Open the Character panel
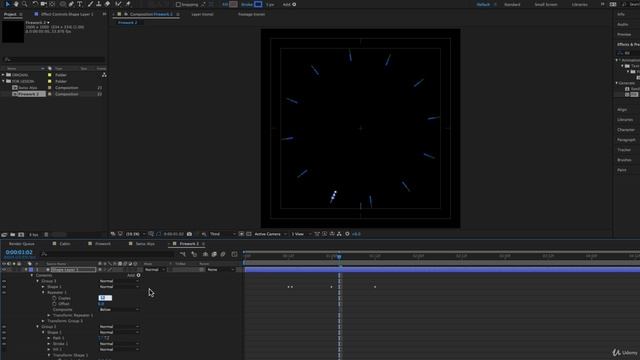Viewport: 640px width, 360px height. (x=626, y=130)
